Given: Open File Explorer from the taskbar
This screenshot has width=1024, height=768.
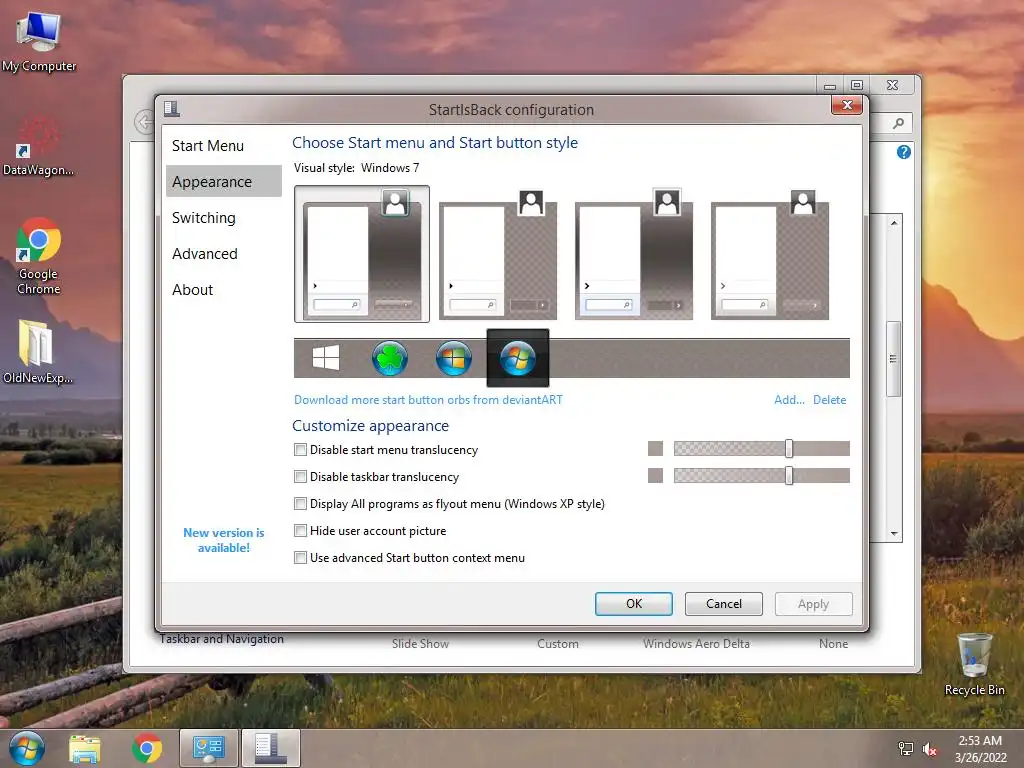Looking at the screenshot, I should 85,748.
